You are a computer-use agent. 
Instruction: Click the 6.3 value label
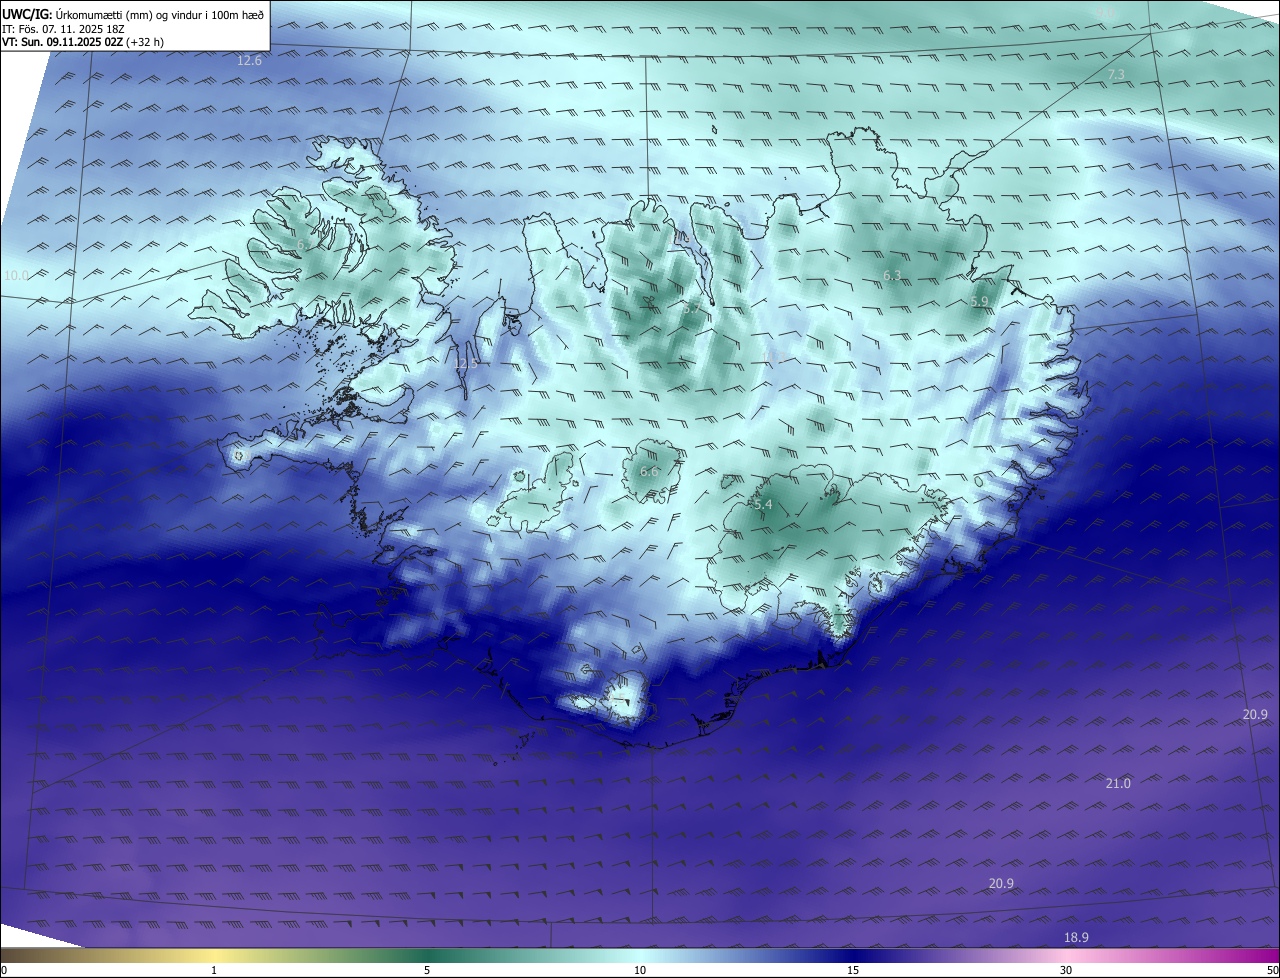[x=892, y=275]
